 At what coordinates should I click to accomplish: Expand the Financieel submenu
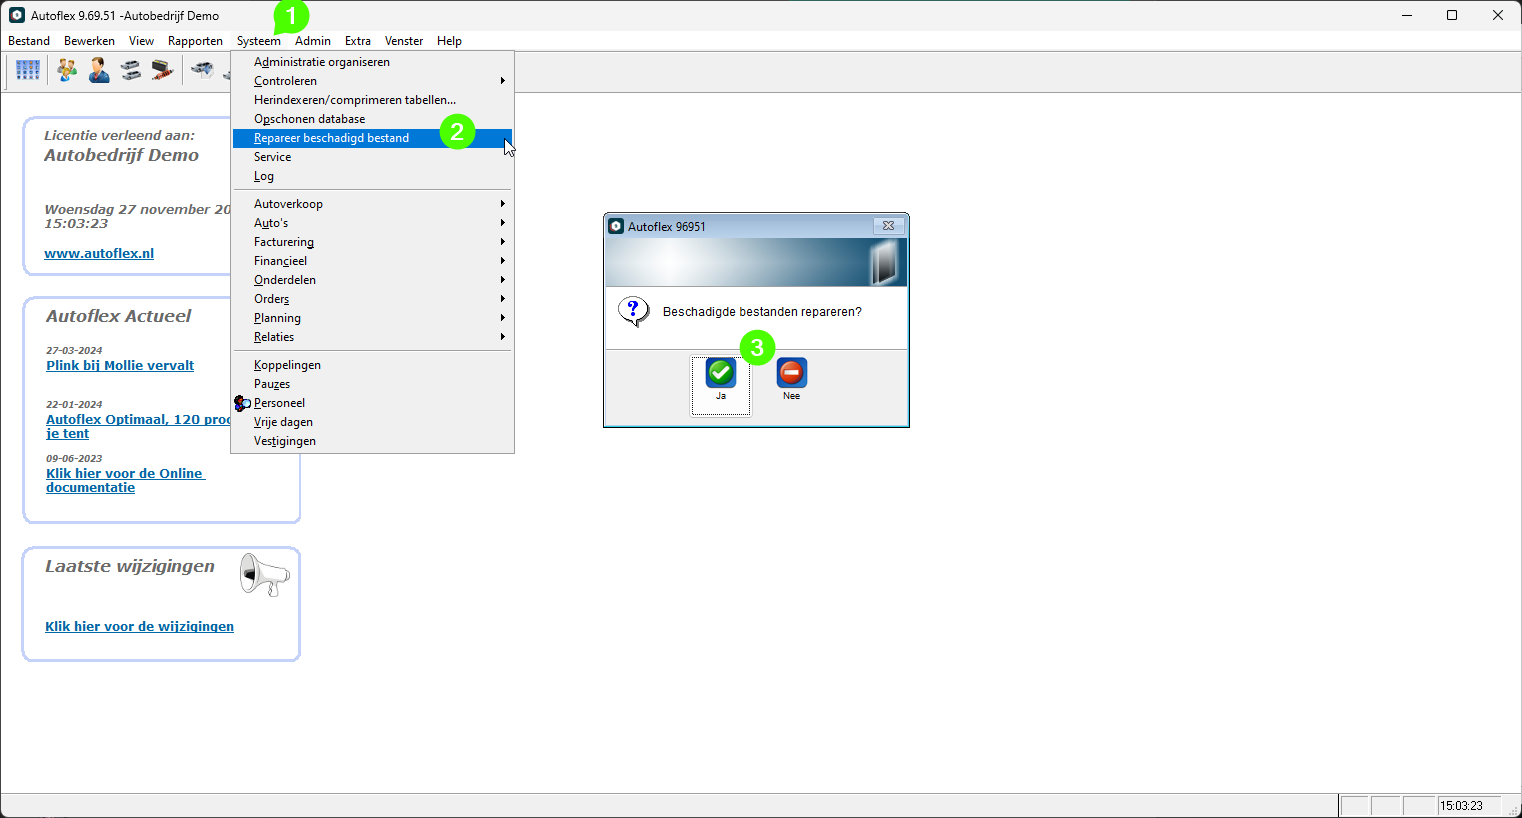coord(373,261)
